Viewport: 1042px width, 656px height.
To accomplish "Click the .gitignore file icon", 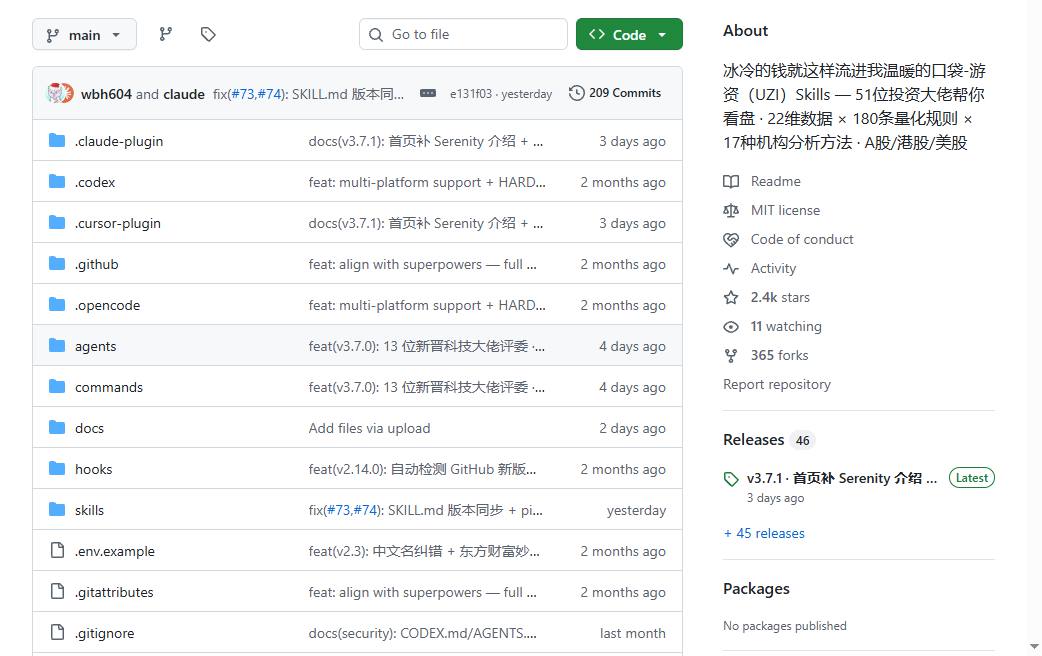I will point(58,633).
